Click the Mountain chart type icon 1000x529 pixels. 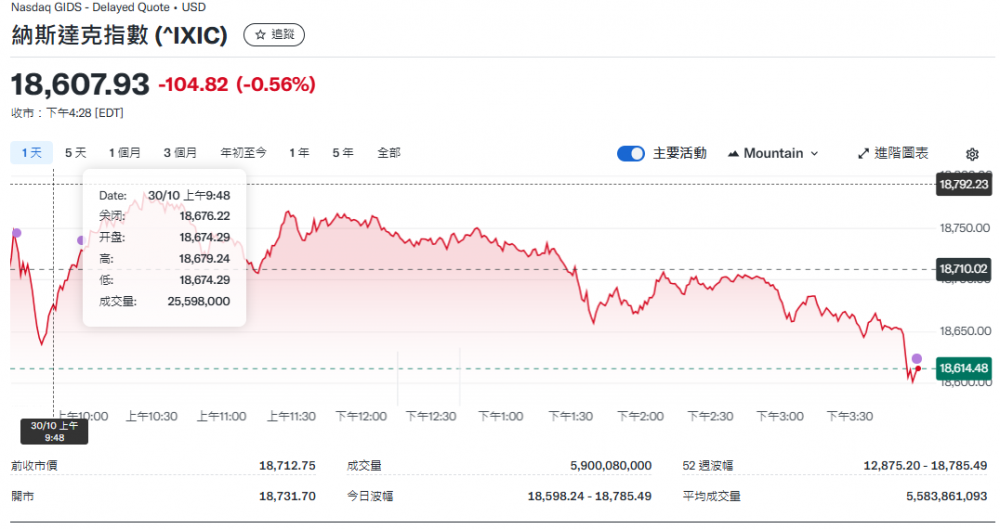point(733,154)
